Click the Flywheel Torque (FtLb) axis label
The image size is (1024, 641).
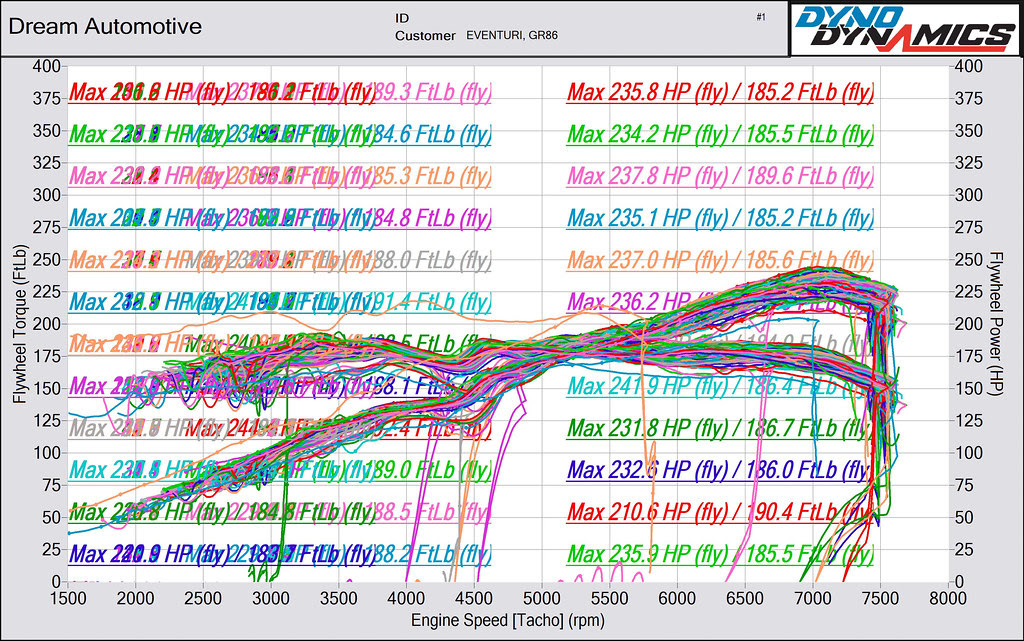click(x=20, y=324)
